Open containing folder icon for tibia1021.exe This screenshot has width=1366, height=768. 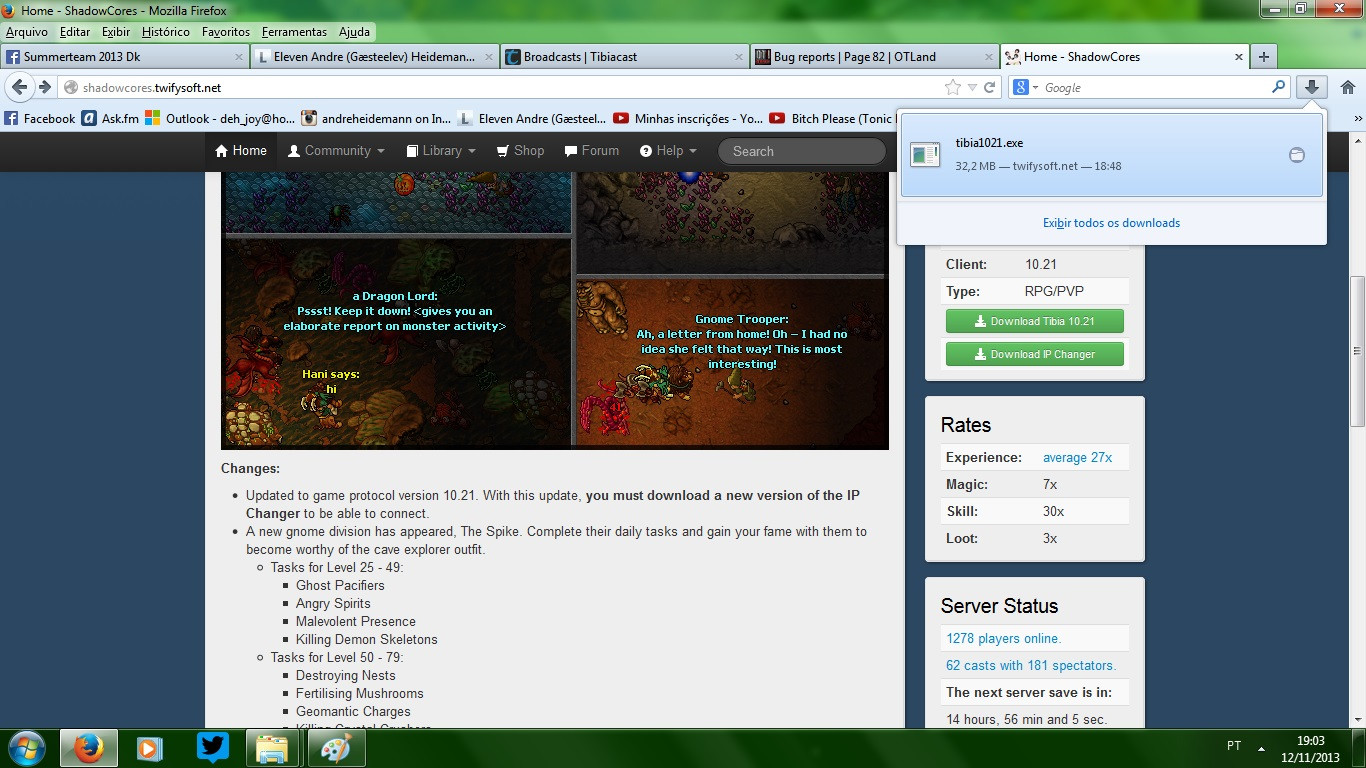click(x=1297, y=155)
